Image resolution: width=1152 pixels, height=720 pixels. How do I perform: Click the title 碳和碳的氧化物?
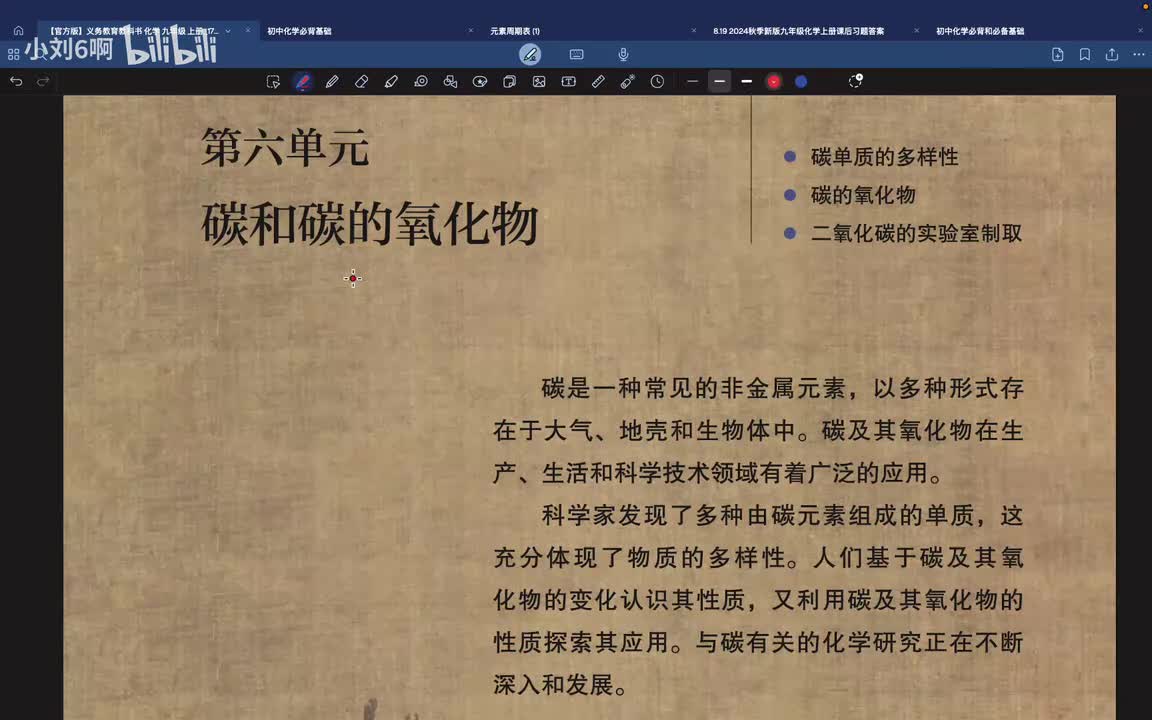[370, 224]
